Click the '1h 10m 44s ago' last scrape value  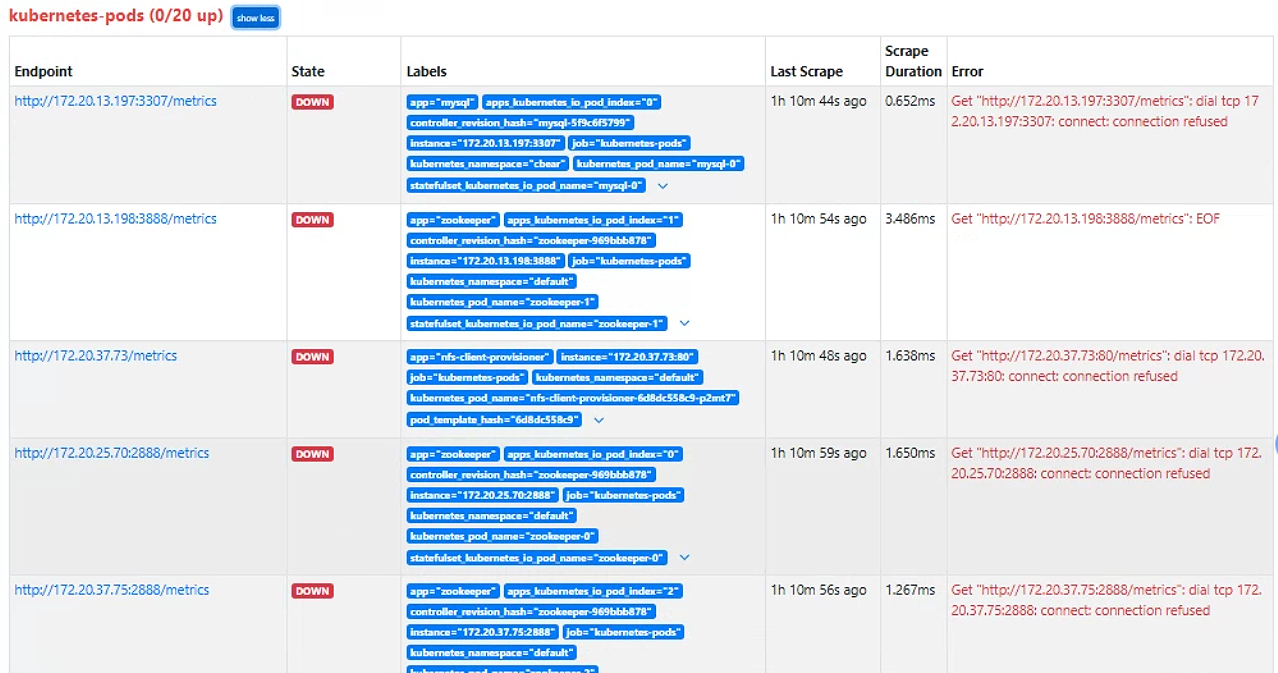[x=818, y=101]
